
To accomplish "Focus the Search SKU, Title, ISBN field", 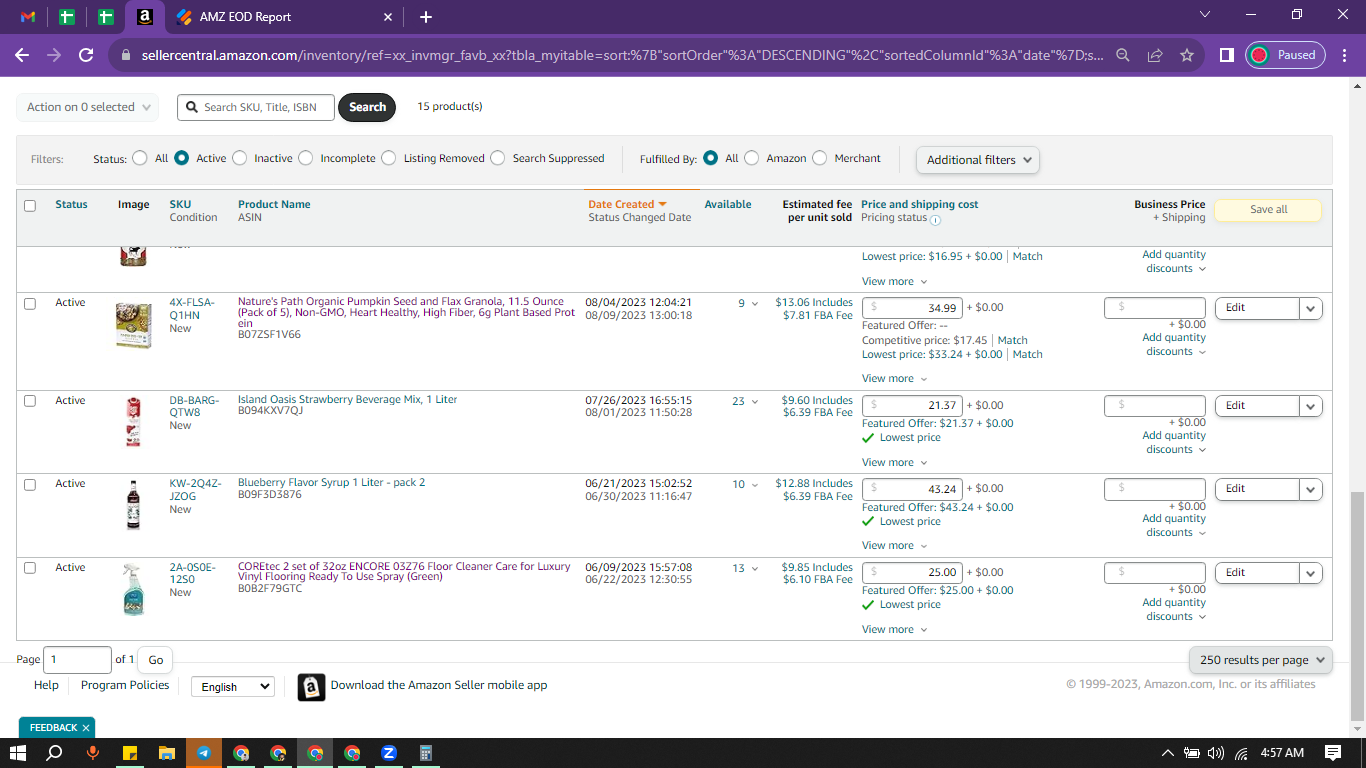I will click(256, 107).
